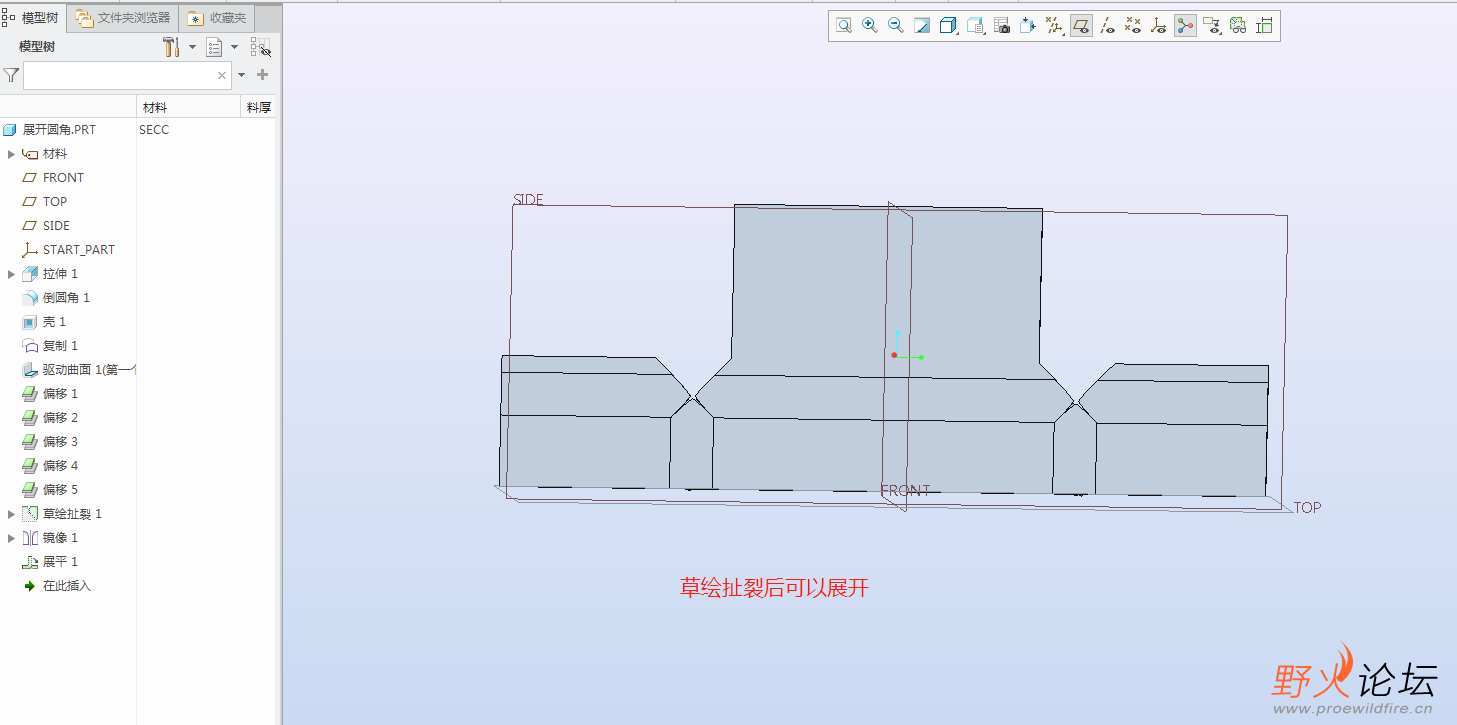The image size is (1457, 725).
Task: Click the Refit (zoom to fit) icon
Action: (x=844, y=26)
